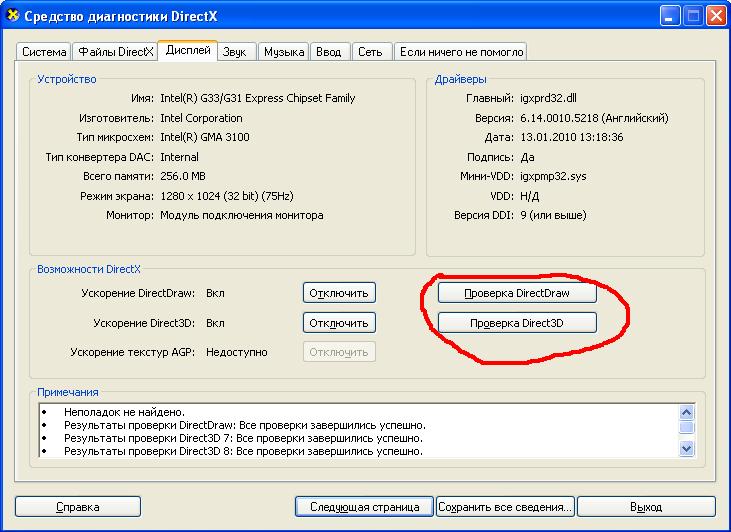The height and width of the screenshot is (532, 731).
Task: Click the manufacturer value Intel Corporation
Action: [201, 118]
